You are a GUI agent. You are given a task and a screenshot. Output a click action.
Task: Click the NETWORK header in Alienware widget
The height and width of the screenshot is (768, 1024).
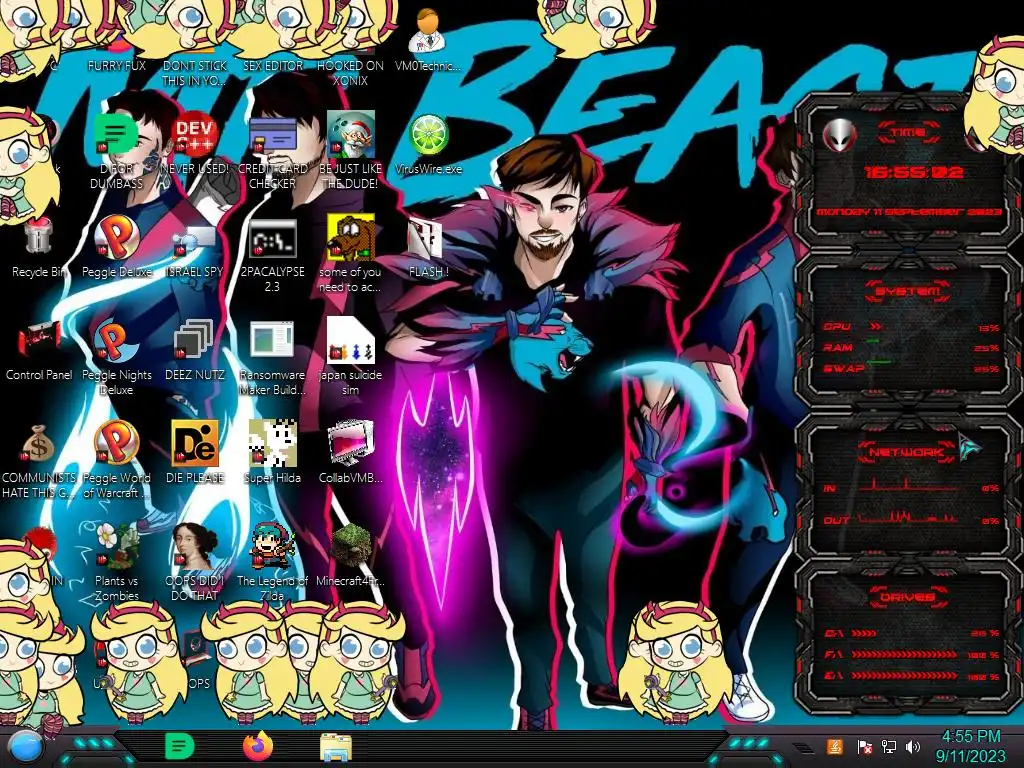tap(906, 452)
